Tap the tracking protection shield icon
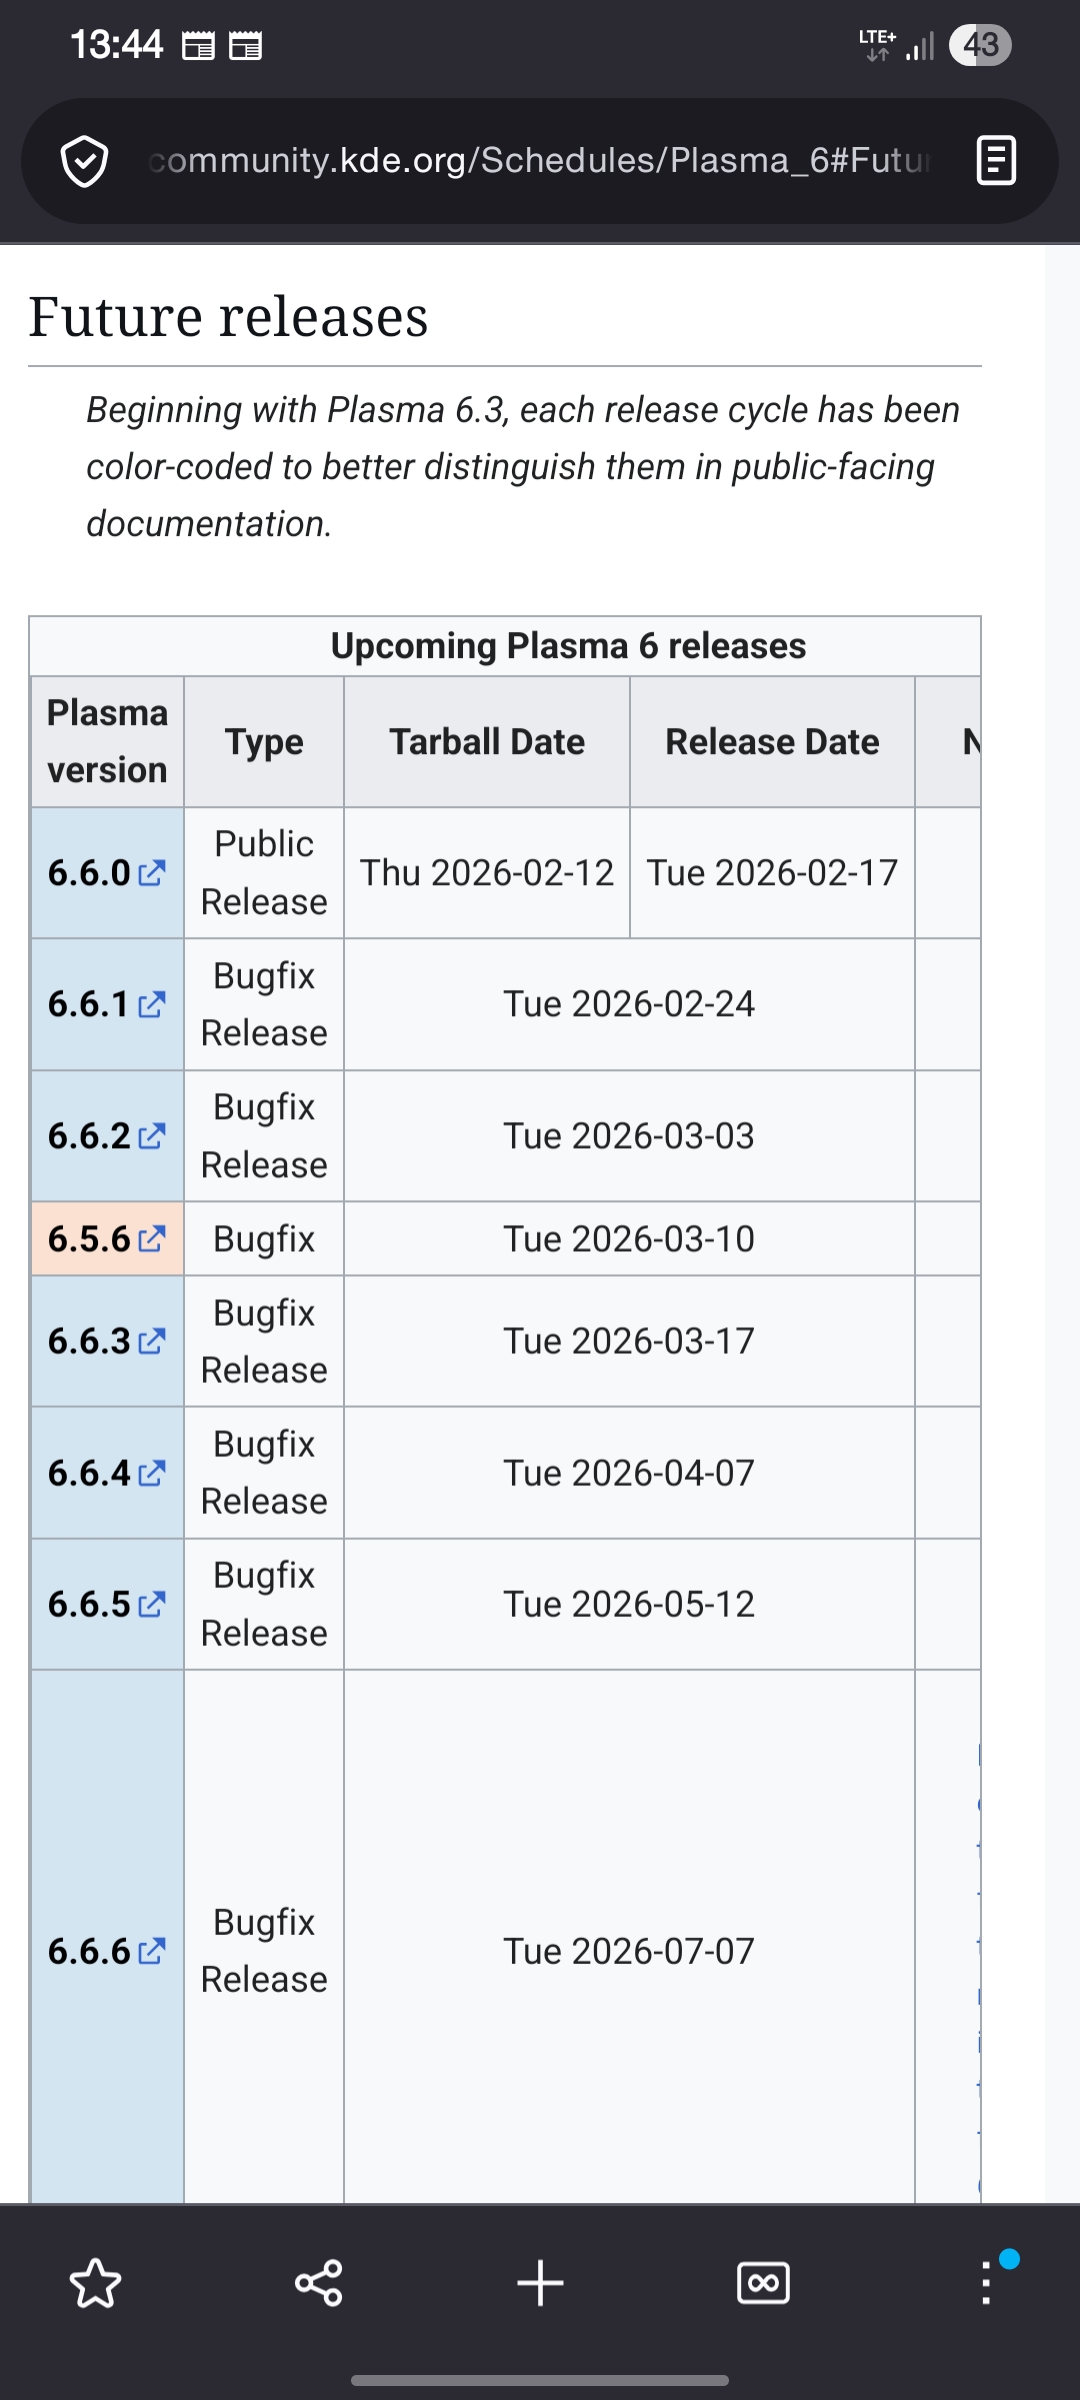This screenshot has height=2400, width=1080. pyautogui.click(x=85, y=161)
